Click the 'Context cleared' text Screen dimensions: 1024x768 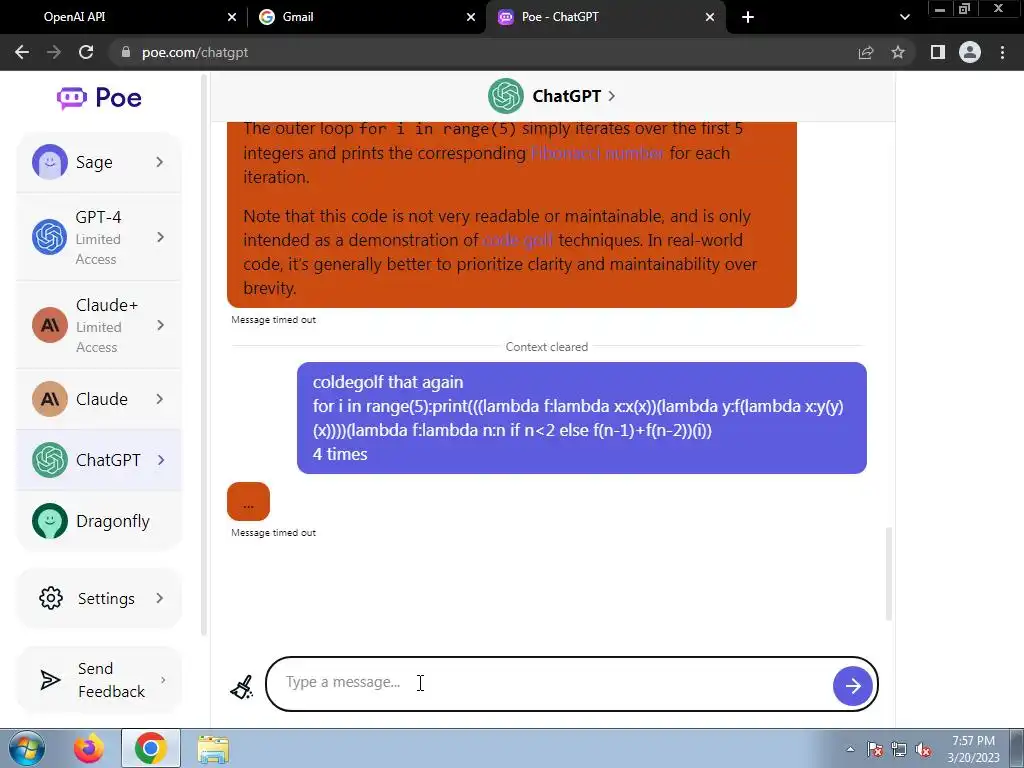coord(547,347)
